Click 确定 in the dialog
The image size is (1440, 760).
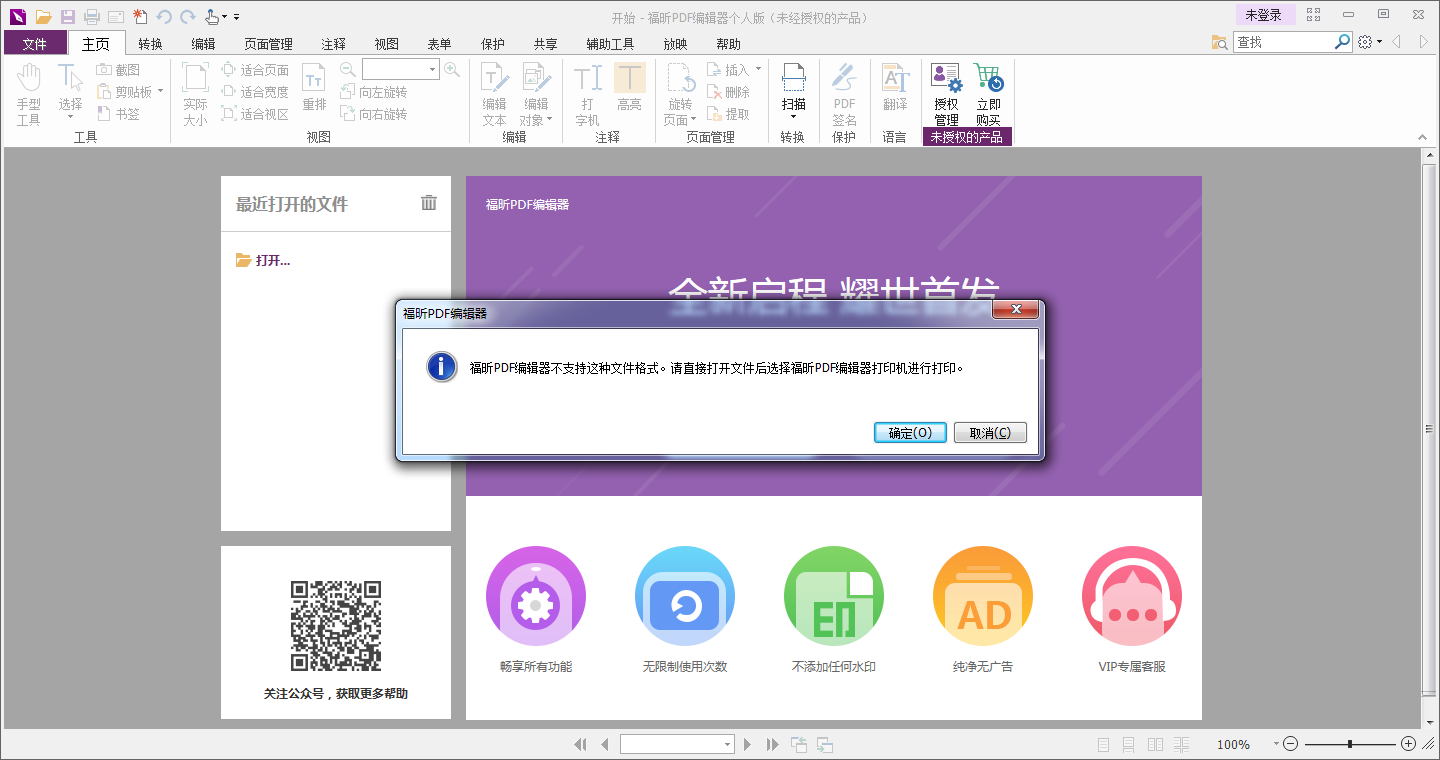click(909, 432)
